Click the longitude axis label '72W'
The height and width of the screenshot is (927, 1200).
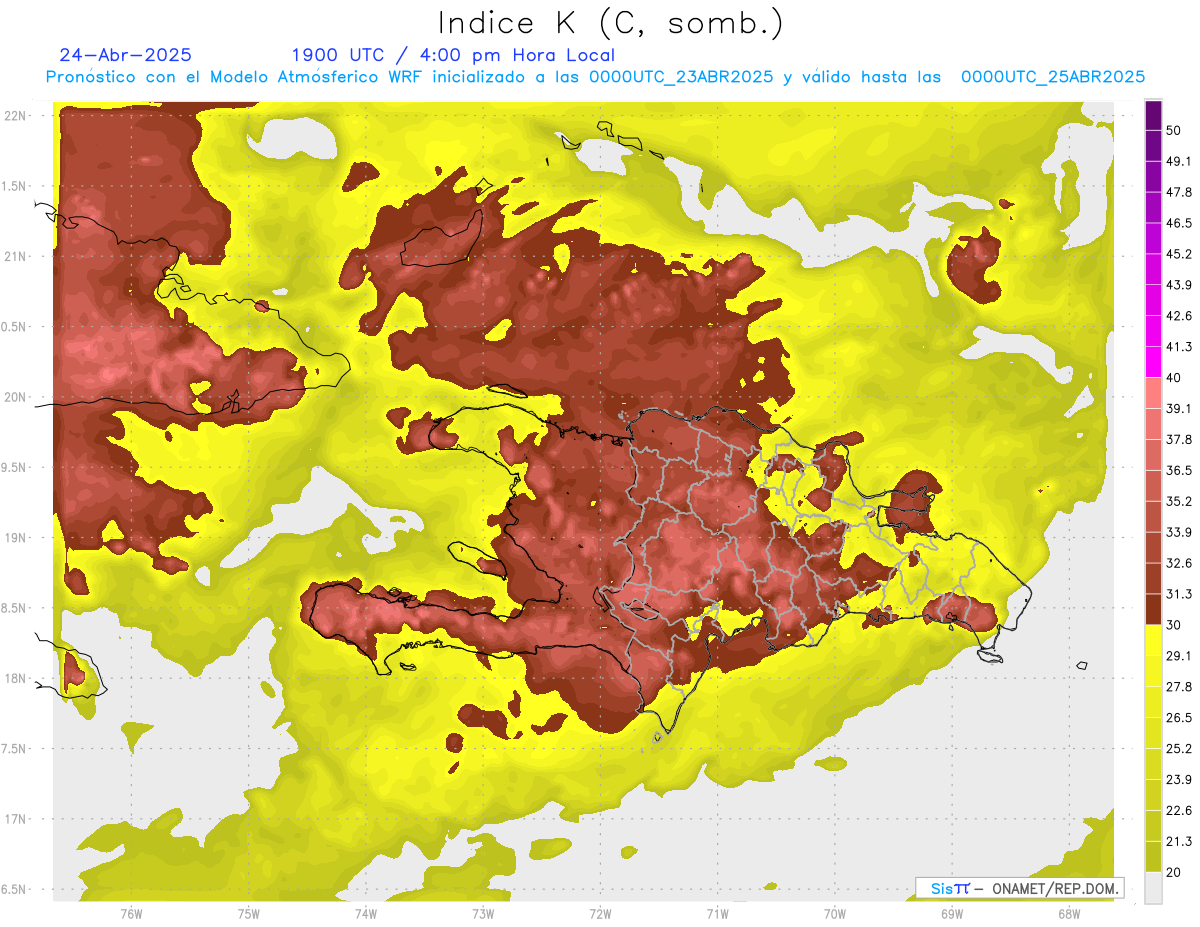click(600, 915)
